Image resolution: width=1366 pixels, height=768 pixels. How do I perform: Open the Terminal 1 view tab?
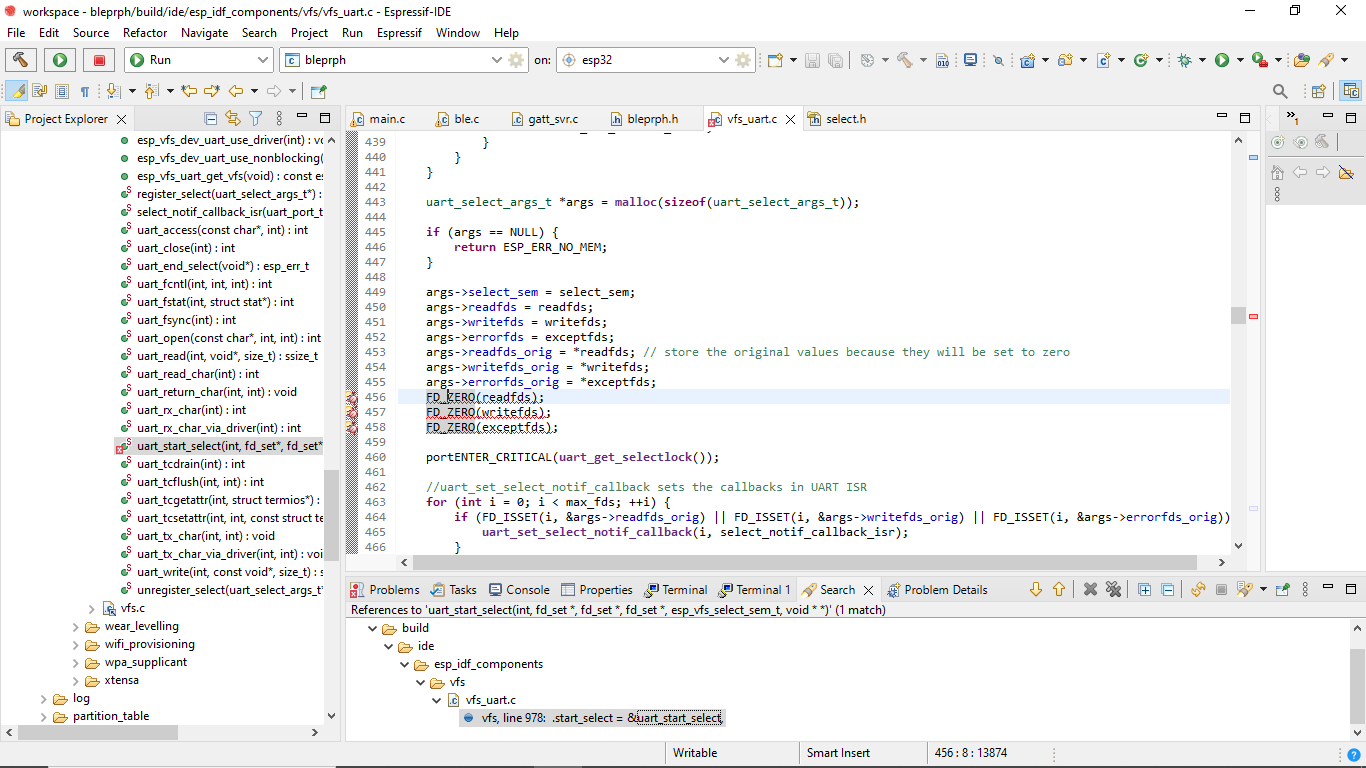click(754, 589)
